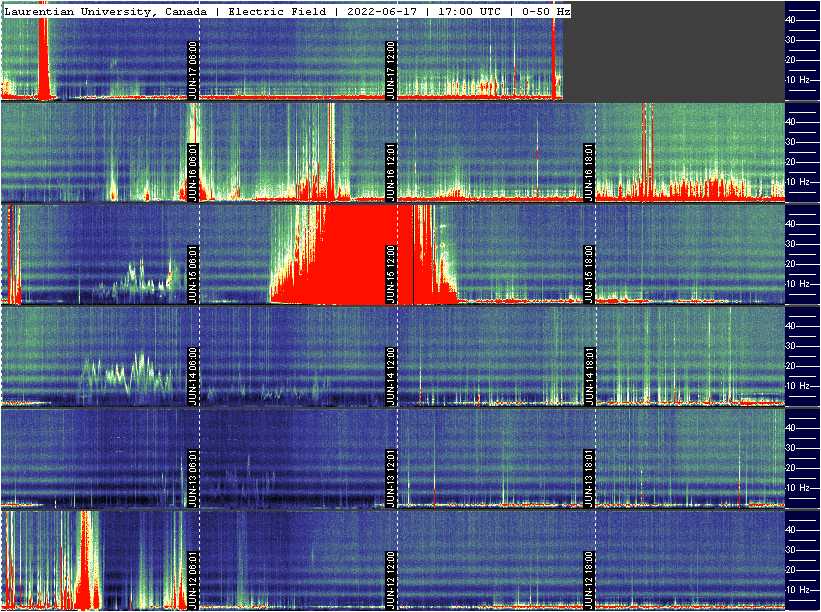Click the JUN-17 06:00 time marker

[193, 70]
